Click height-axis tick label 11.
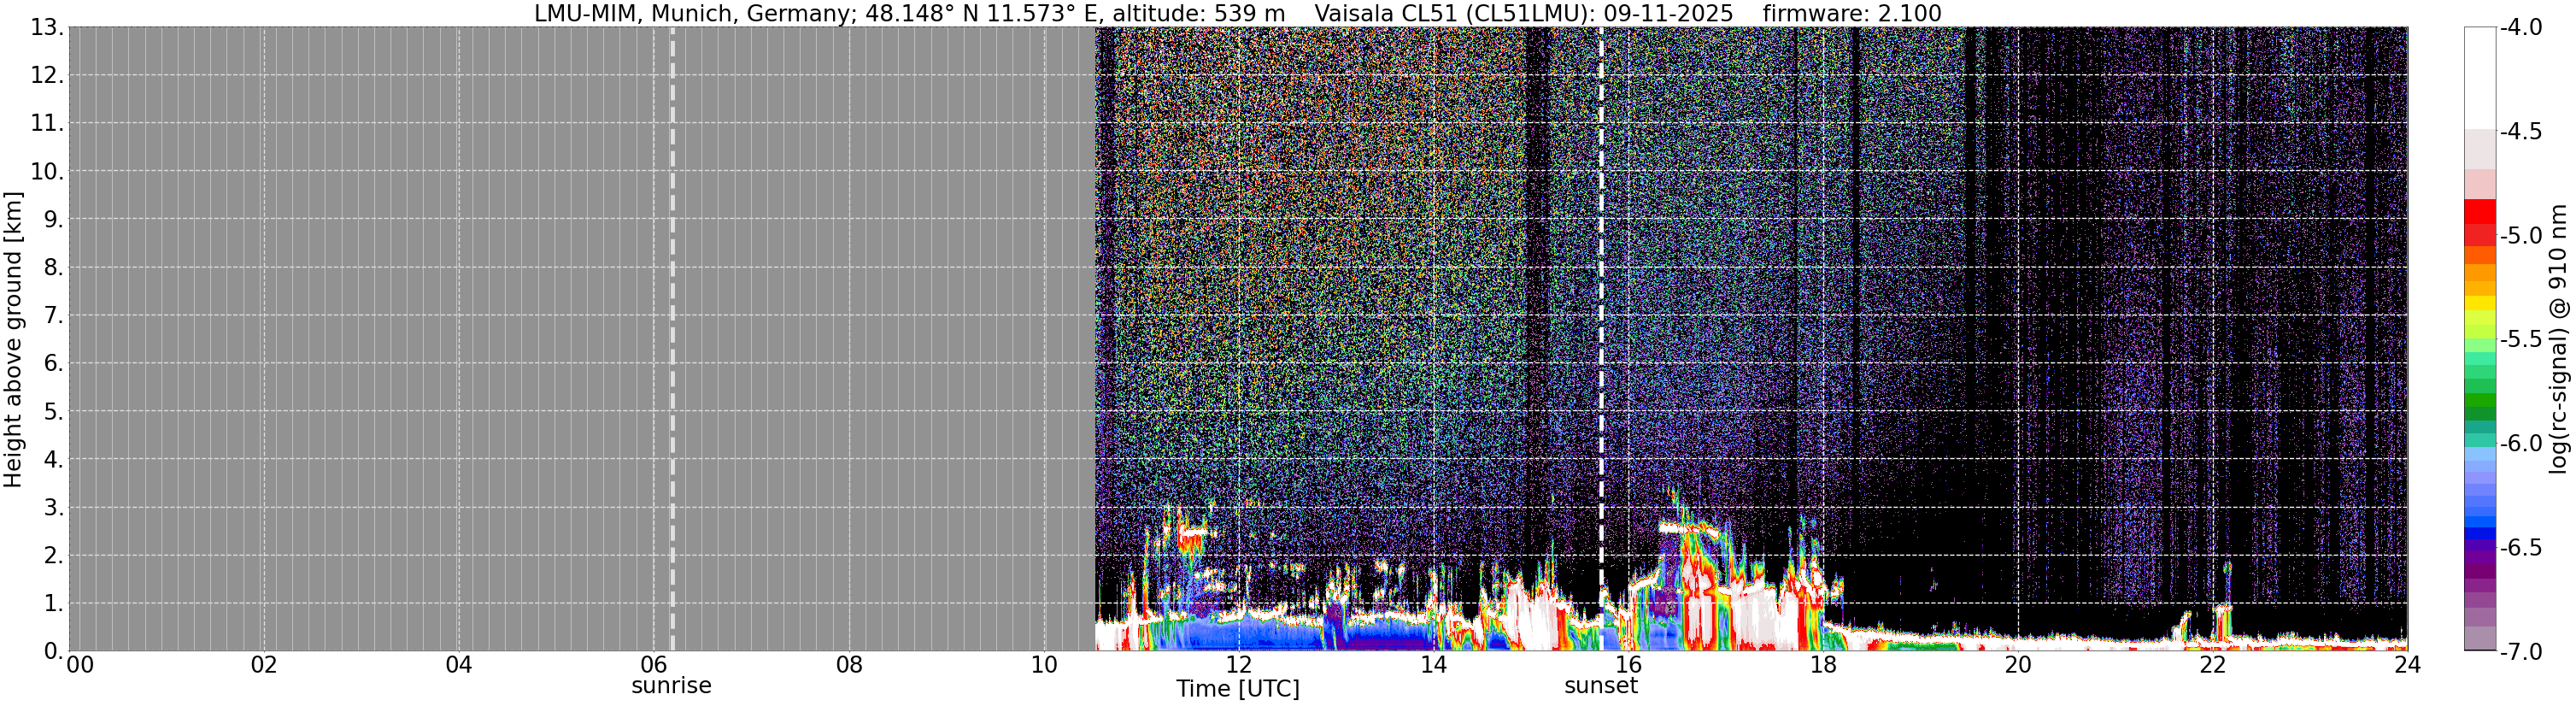This screenshot has height=706, width=2576. pos(47,124)
